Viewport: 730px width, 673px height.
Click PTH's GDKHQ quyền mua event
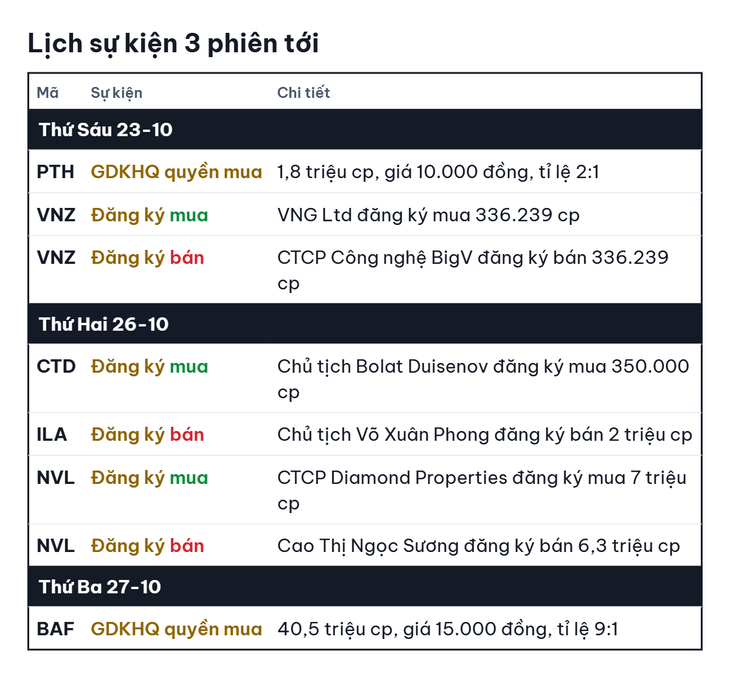[x=176, y=172]
